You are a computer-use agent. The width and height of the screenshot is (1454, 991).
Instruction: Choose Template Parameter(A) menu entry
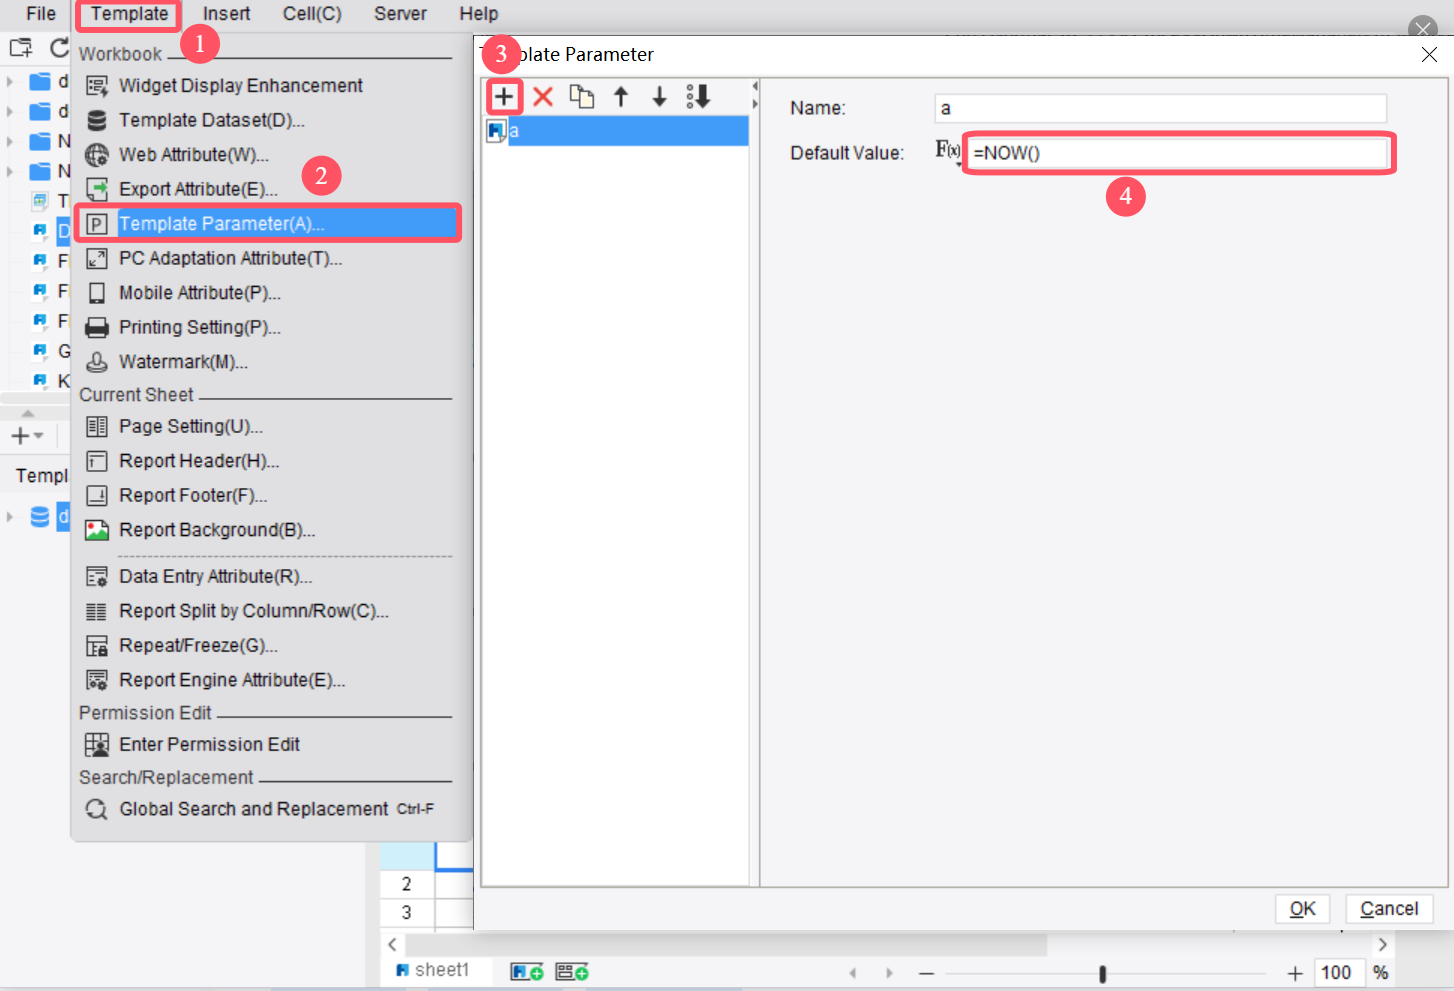click(x=268, y=223)
